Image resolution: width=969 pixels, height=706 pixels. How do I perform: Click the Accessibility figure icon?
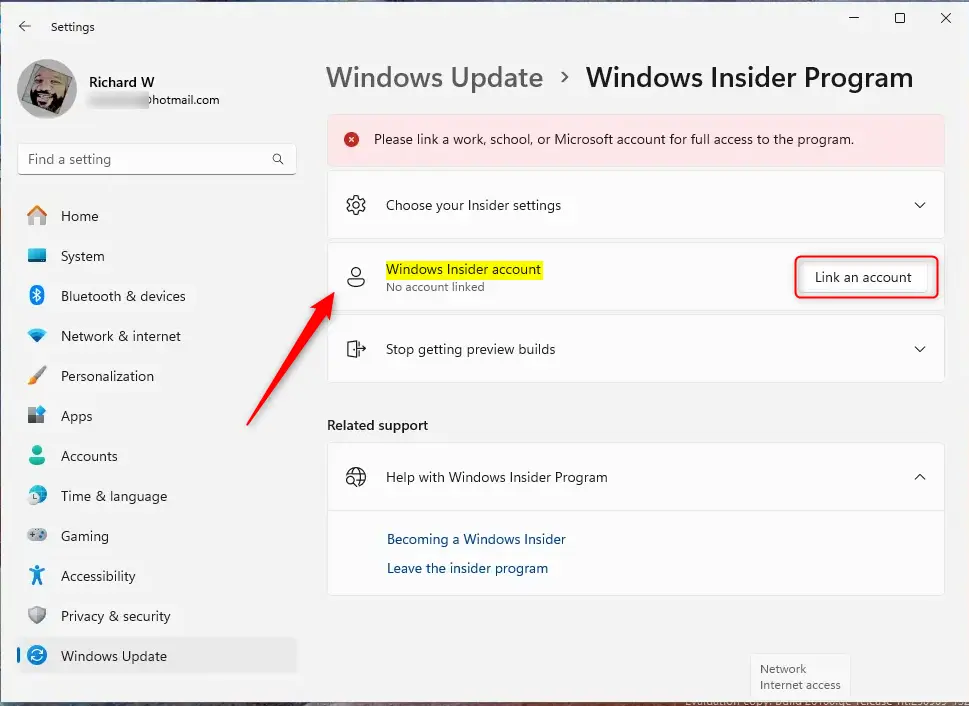[x=37, y=575]
